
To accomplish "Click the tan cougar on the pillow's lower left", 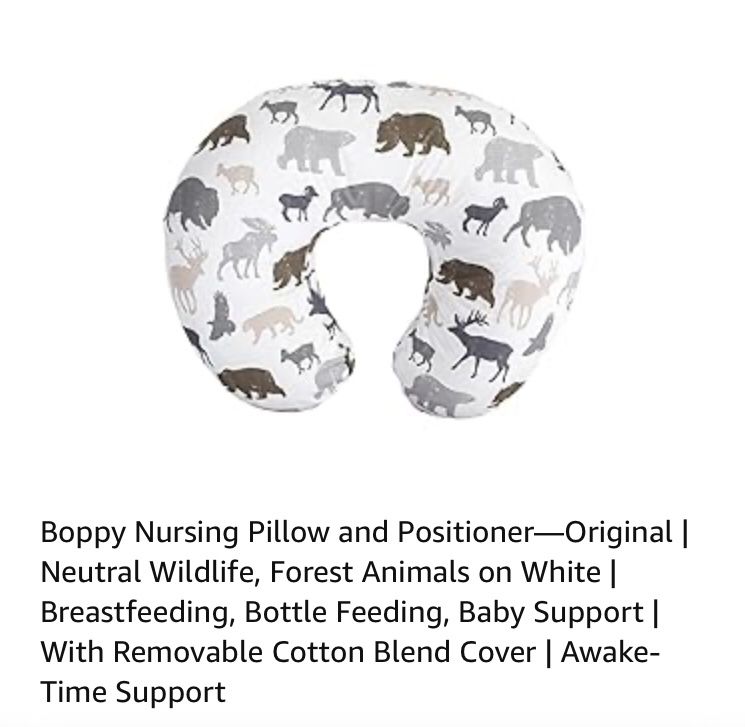I will tap(272, 324).
